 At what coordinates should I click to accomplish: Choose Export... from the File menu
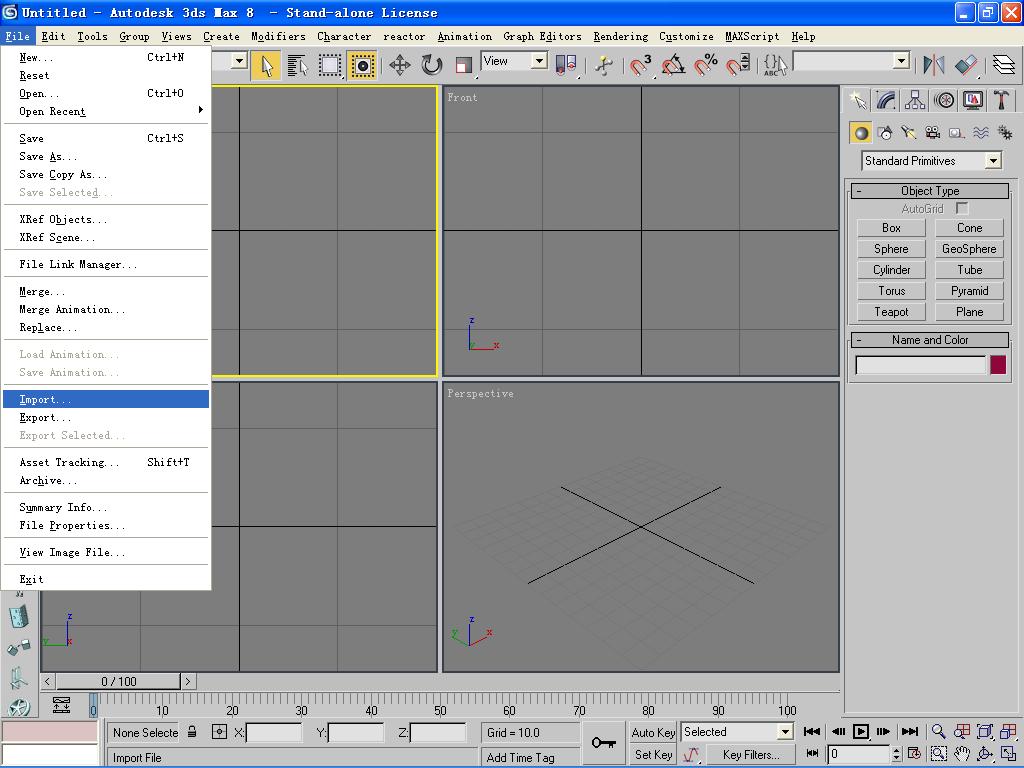pyautogui.click(x=106, y=417)
